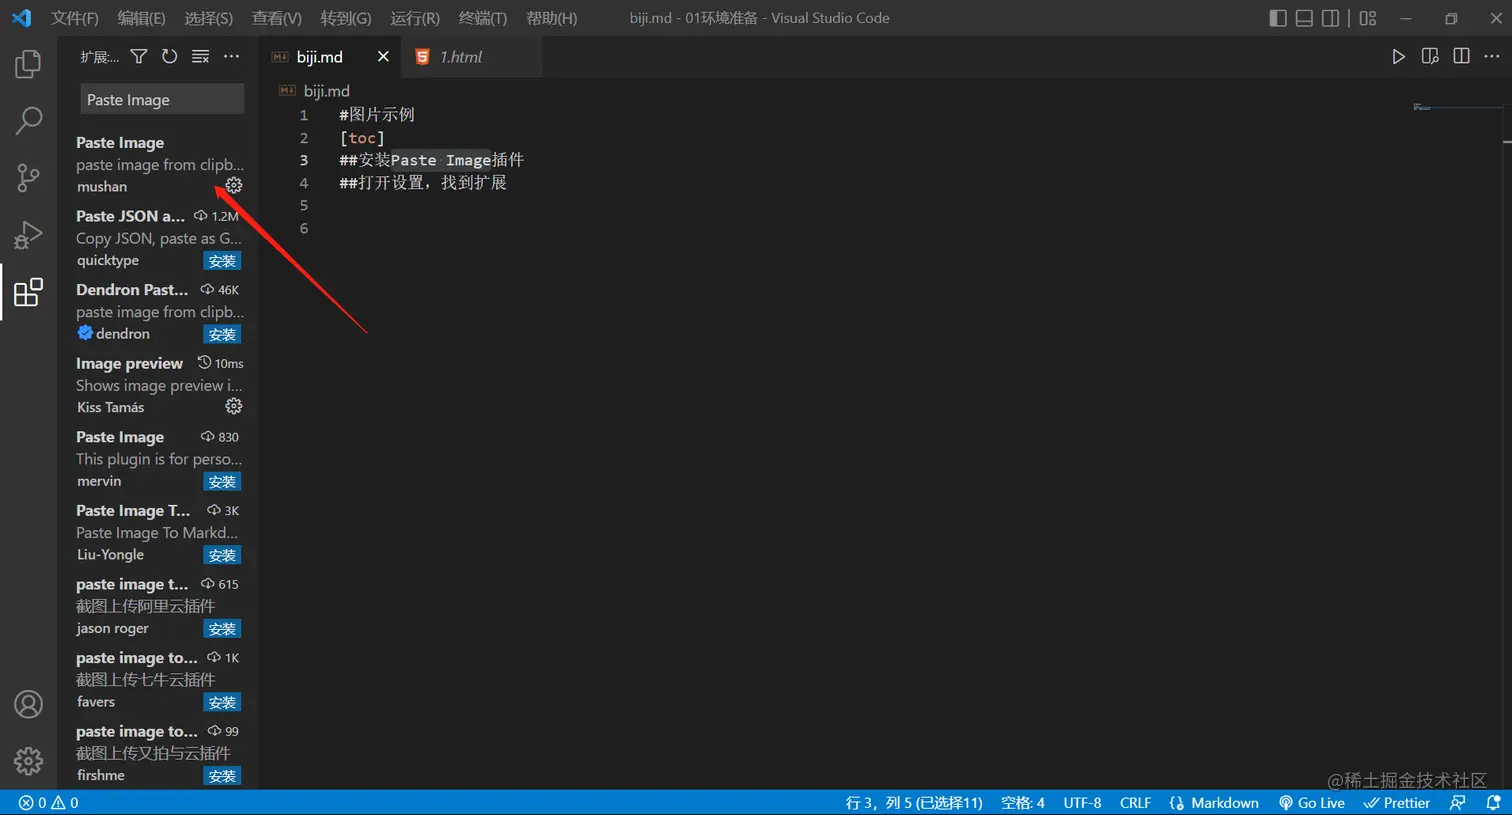The image size is (1512, 815).
Task: Open the Search view in activity bar
Action: click(28, 121)
